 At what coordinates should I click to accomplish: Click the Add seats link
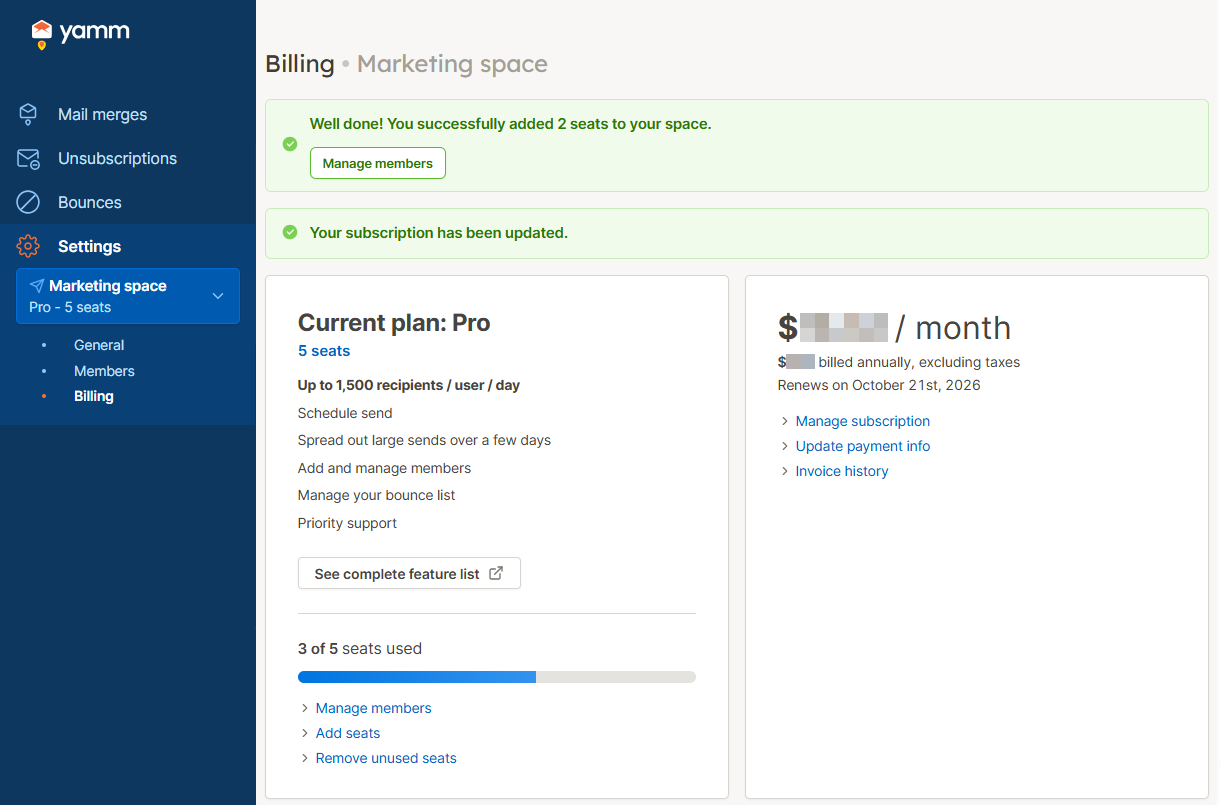348,733
